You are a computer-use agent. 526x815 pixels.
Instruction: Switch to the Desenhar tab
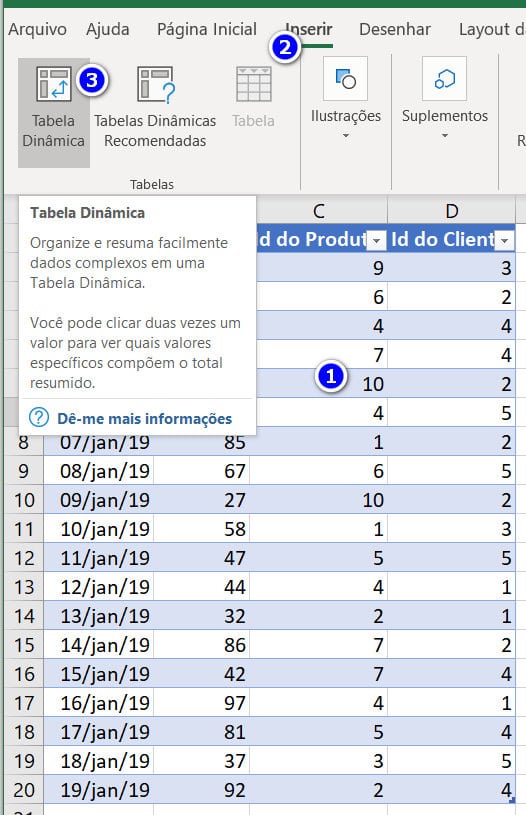coord(395,30)
